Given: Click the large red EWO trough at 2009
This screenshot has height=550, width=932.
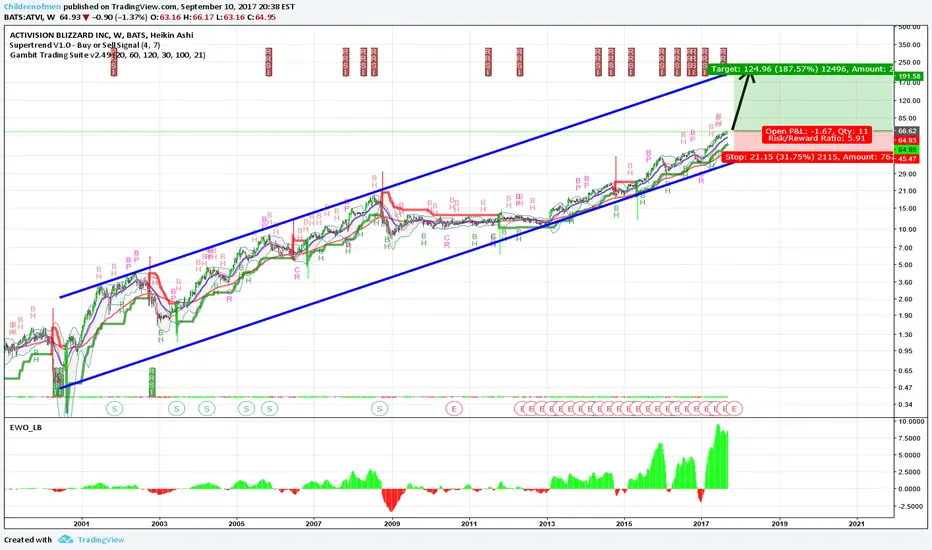Looking at the screenshot, I should pyautogui.click(x=391, y=499).
